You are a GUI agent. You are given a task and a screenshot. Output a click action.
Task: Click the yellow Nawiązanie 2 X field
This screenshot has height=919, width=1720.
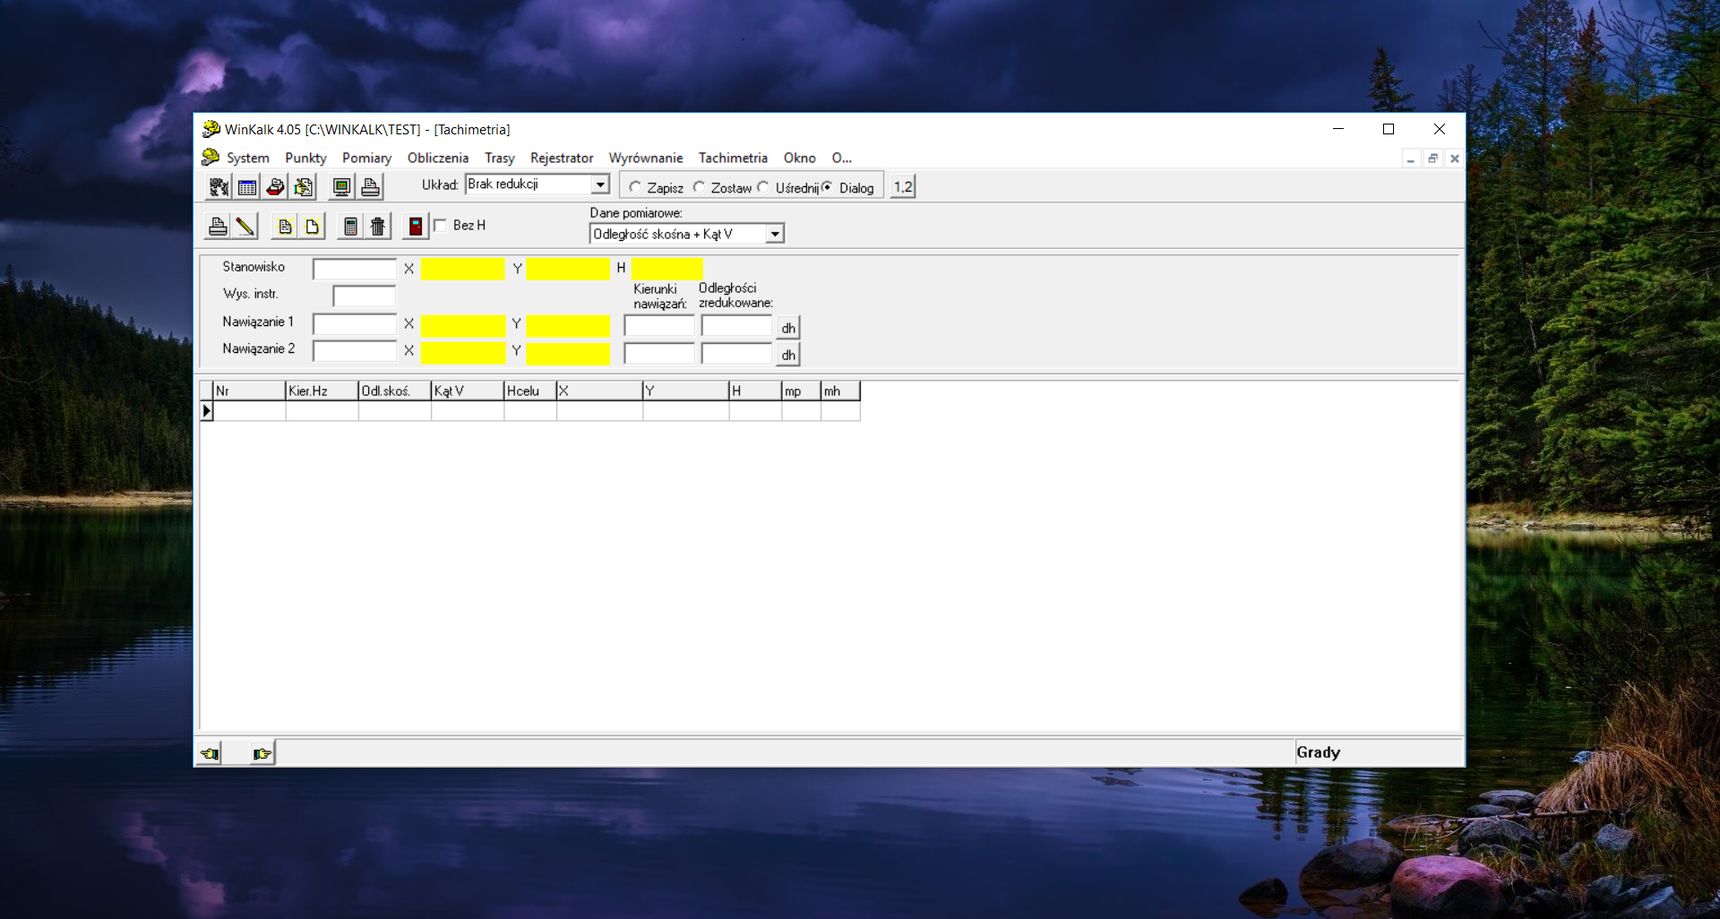(x=463, y=352)
